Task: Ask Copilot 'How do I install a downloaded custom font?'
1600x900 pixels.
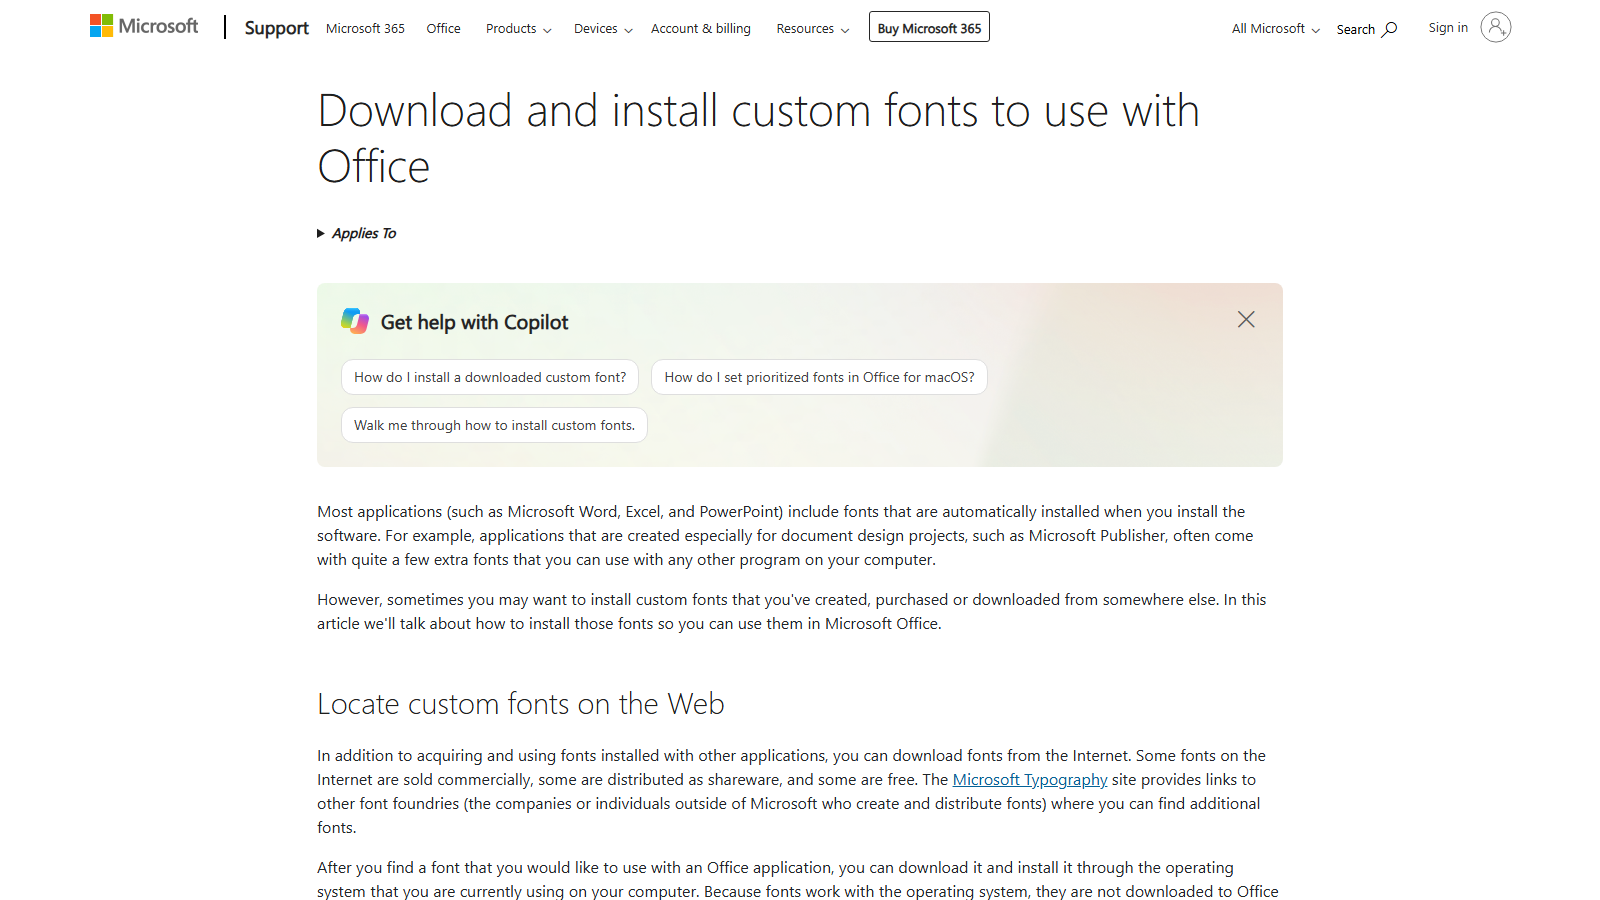Action: (490, 377)
